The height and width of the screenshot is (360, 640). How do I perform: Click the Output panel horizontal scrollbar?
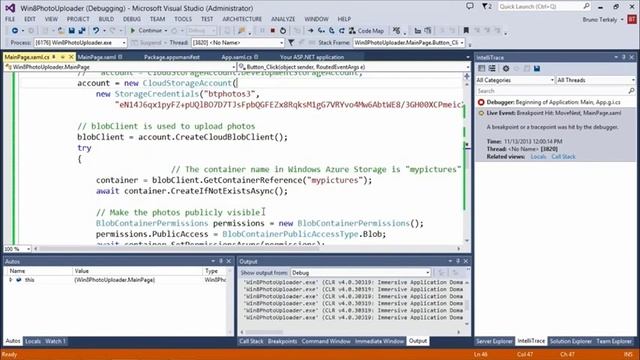pyautogui.click(x=351, y=332)
